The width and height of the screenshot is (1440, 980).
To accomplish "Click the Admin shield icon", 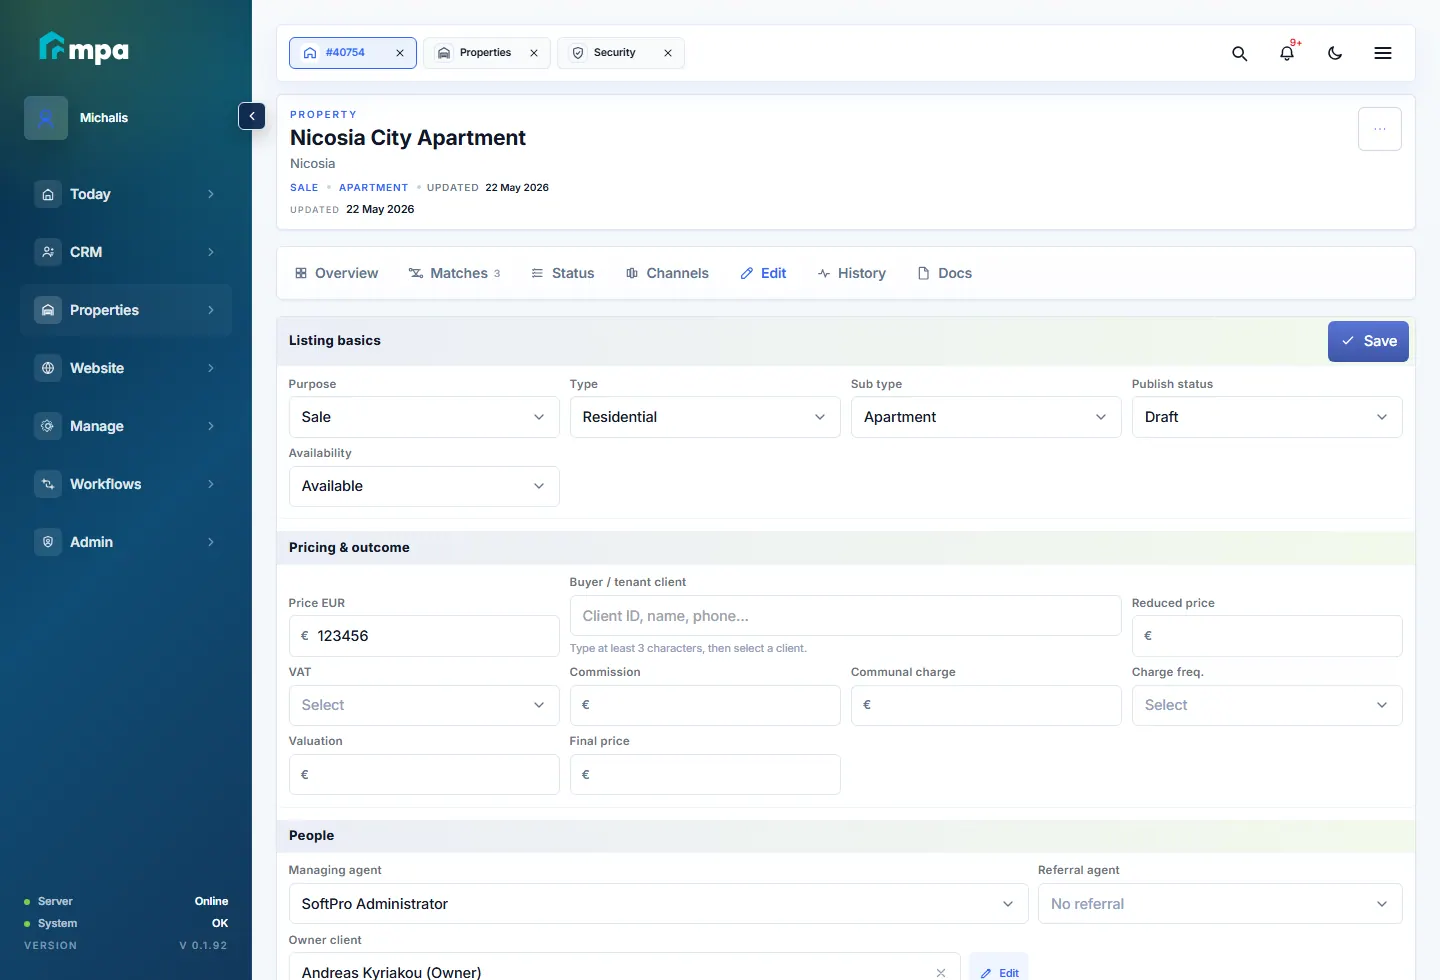I will 48,542.
